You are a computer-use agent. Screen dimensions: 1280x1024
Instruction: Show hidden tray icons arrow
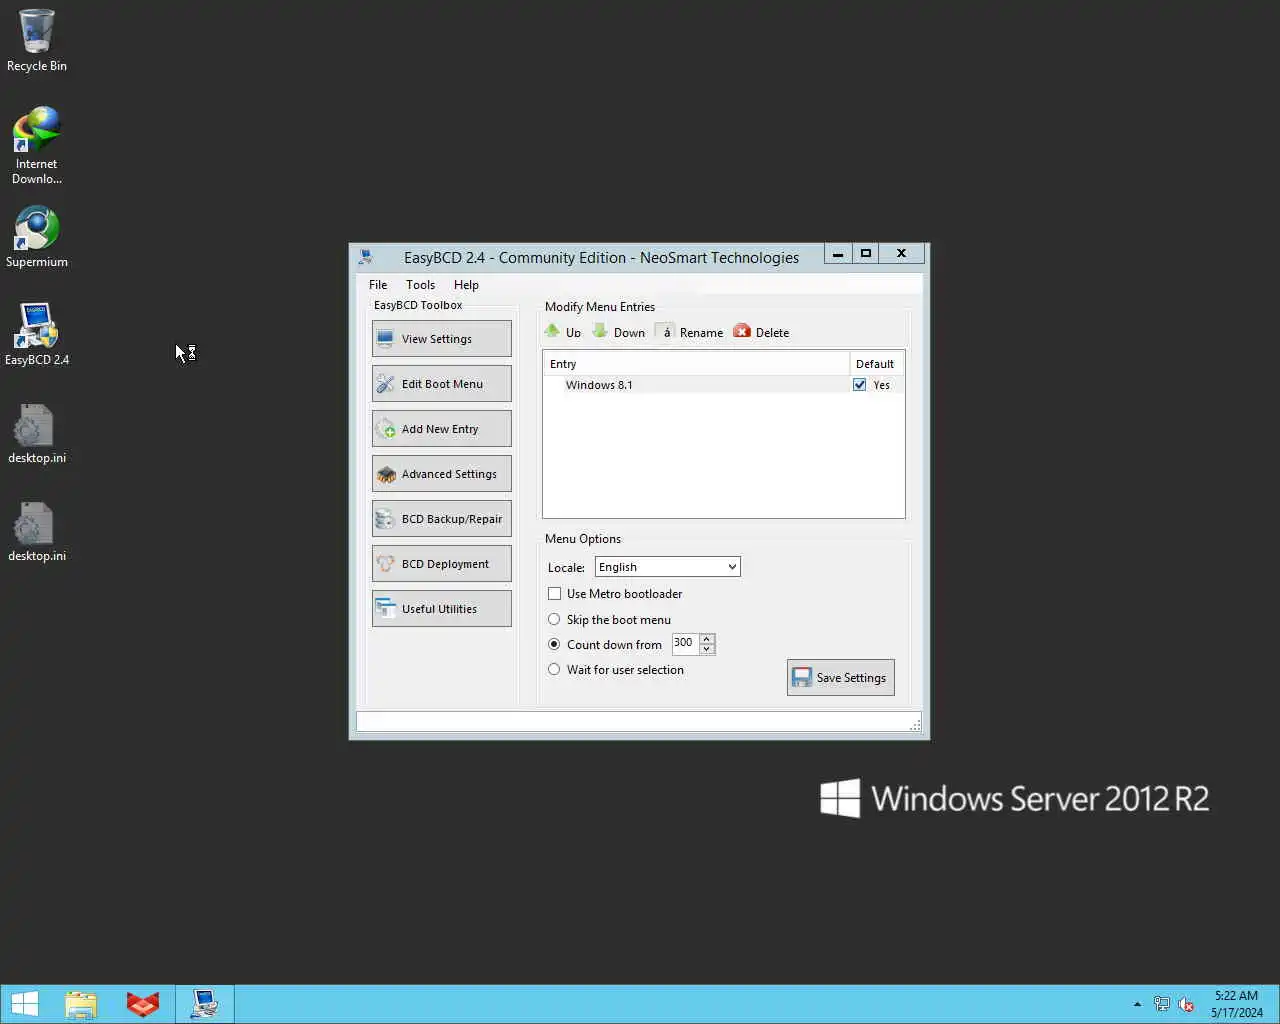pyautogui.click(x=1137, y=1004)
